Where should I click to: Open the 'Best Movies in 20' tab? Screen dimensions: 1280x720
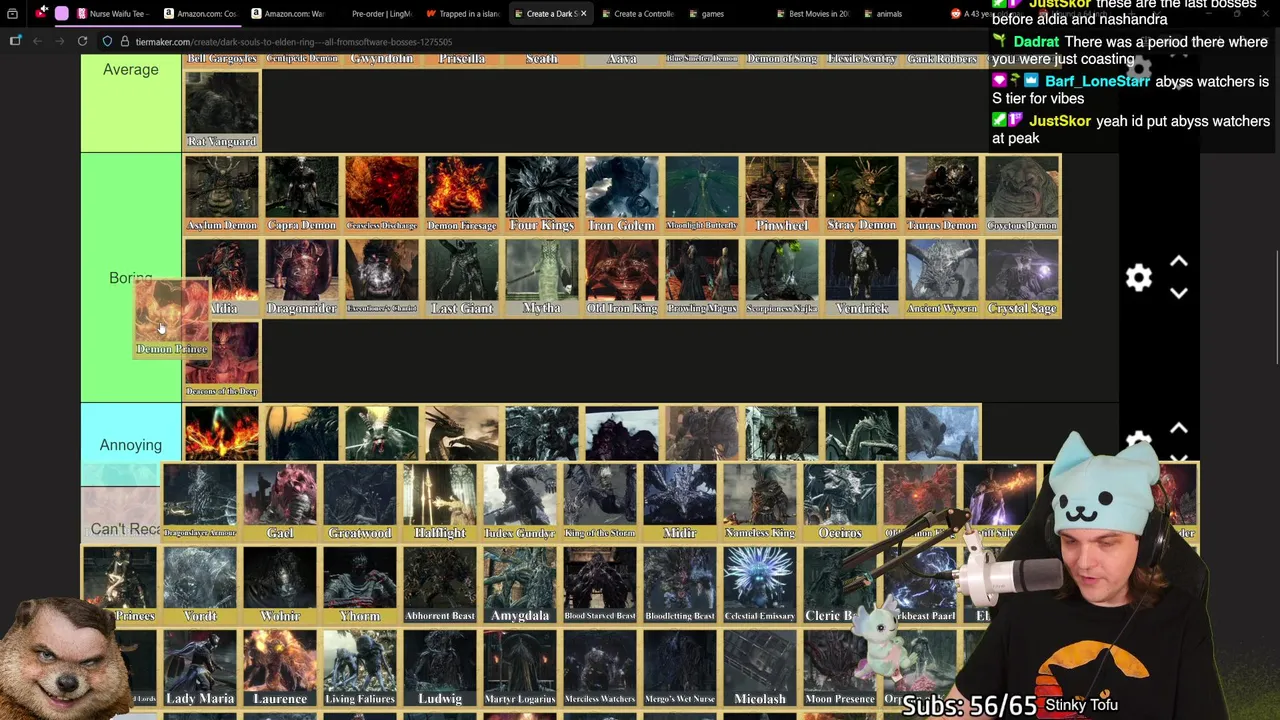click(x=812, y=14)
